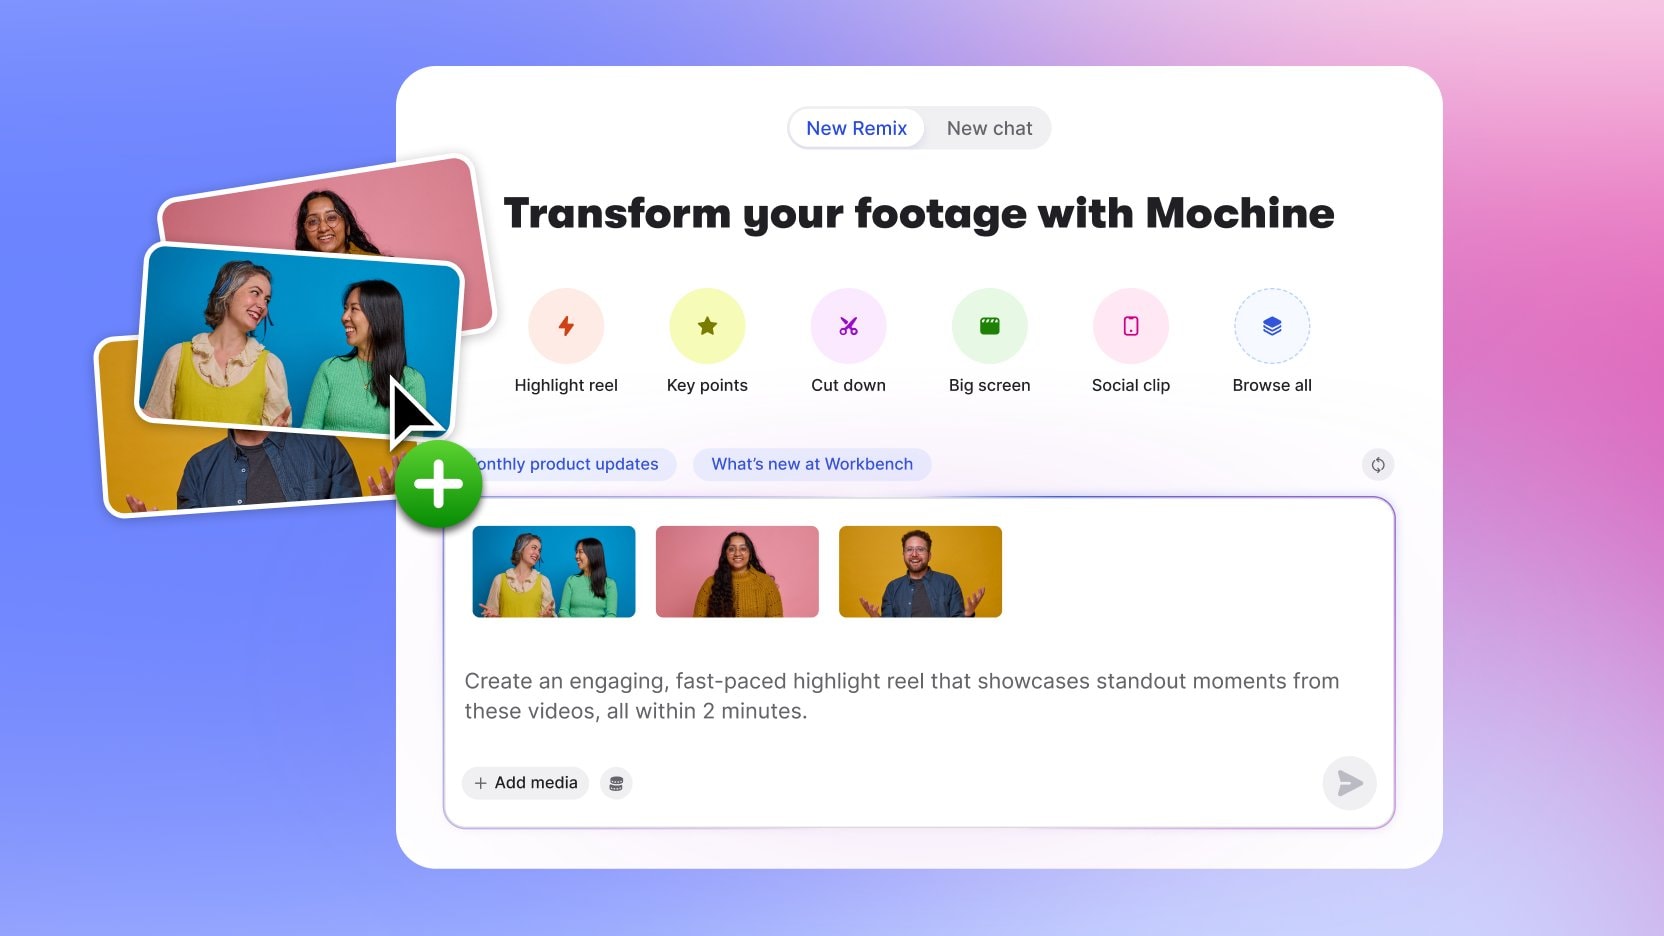Open the stacked disks icon beside Add media
Viewport: 1664px width, 936px height.
616,783
